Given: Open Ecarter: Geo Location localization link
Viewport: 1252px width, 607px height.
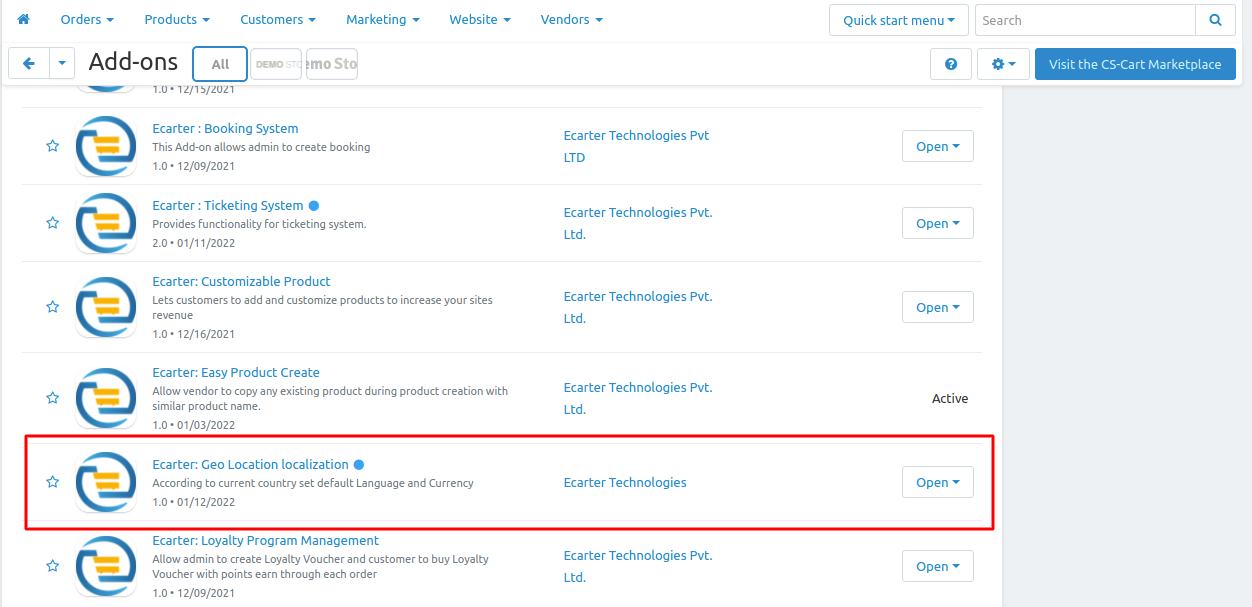Looking at the screenshot, I should click(x=250, y=464).
